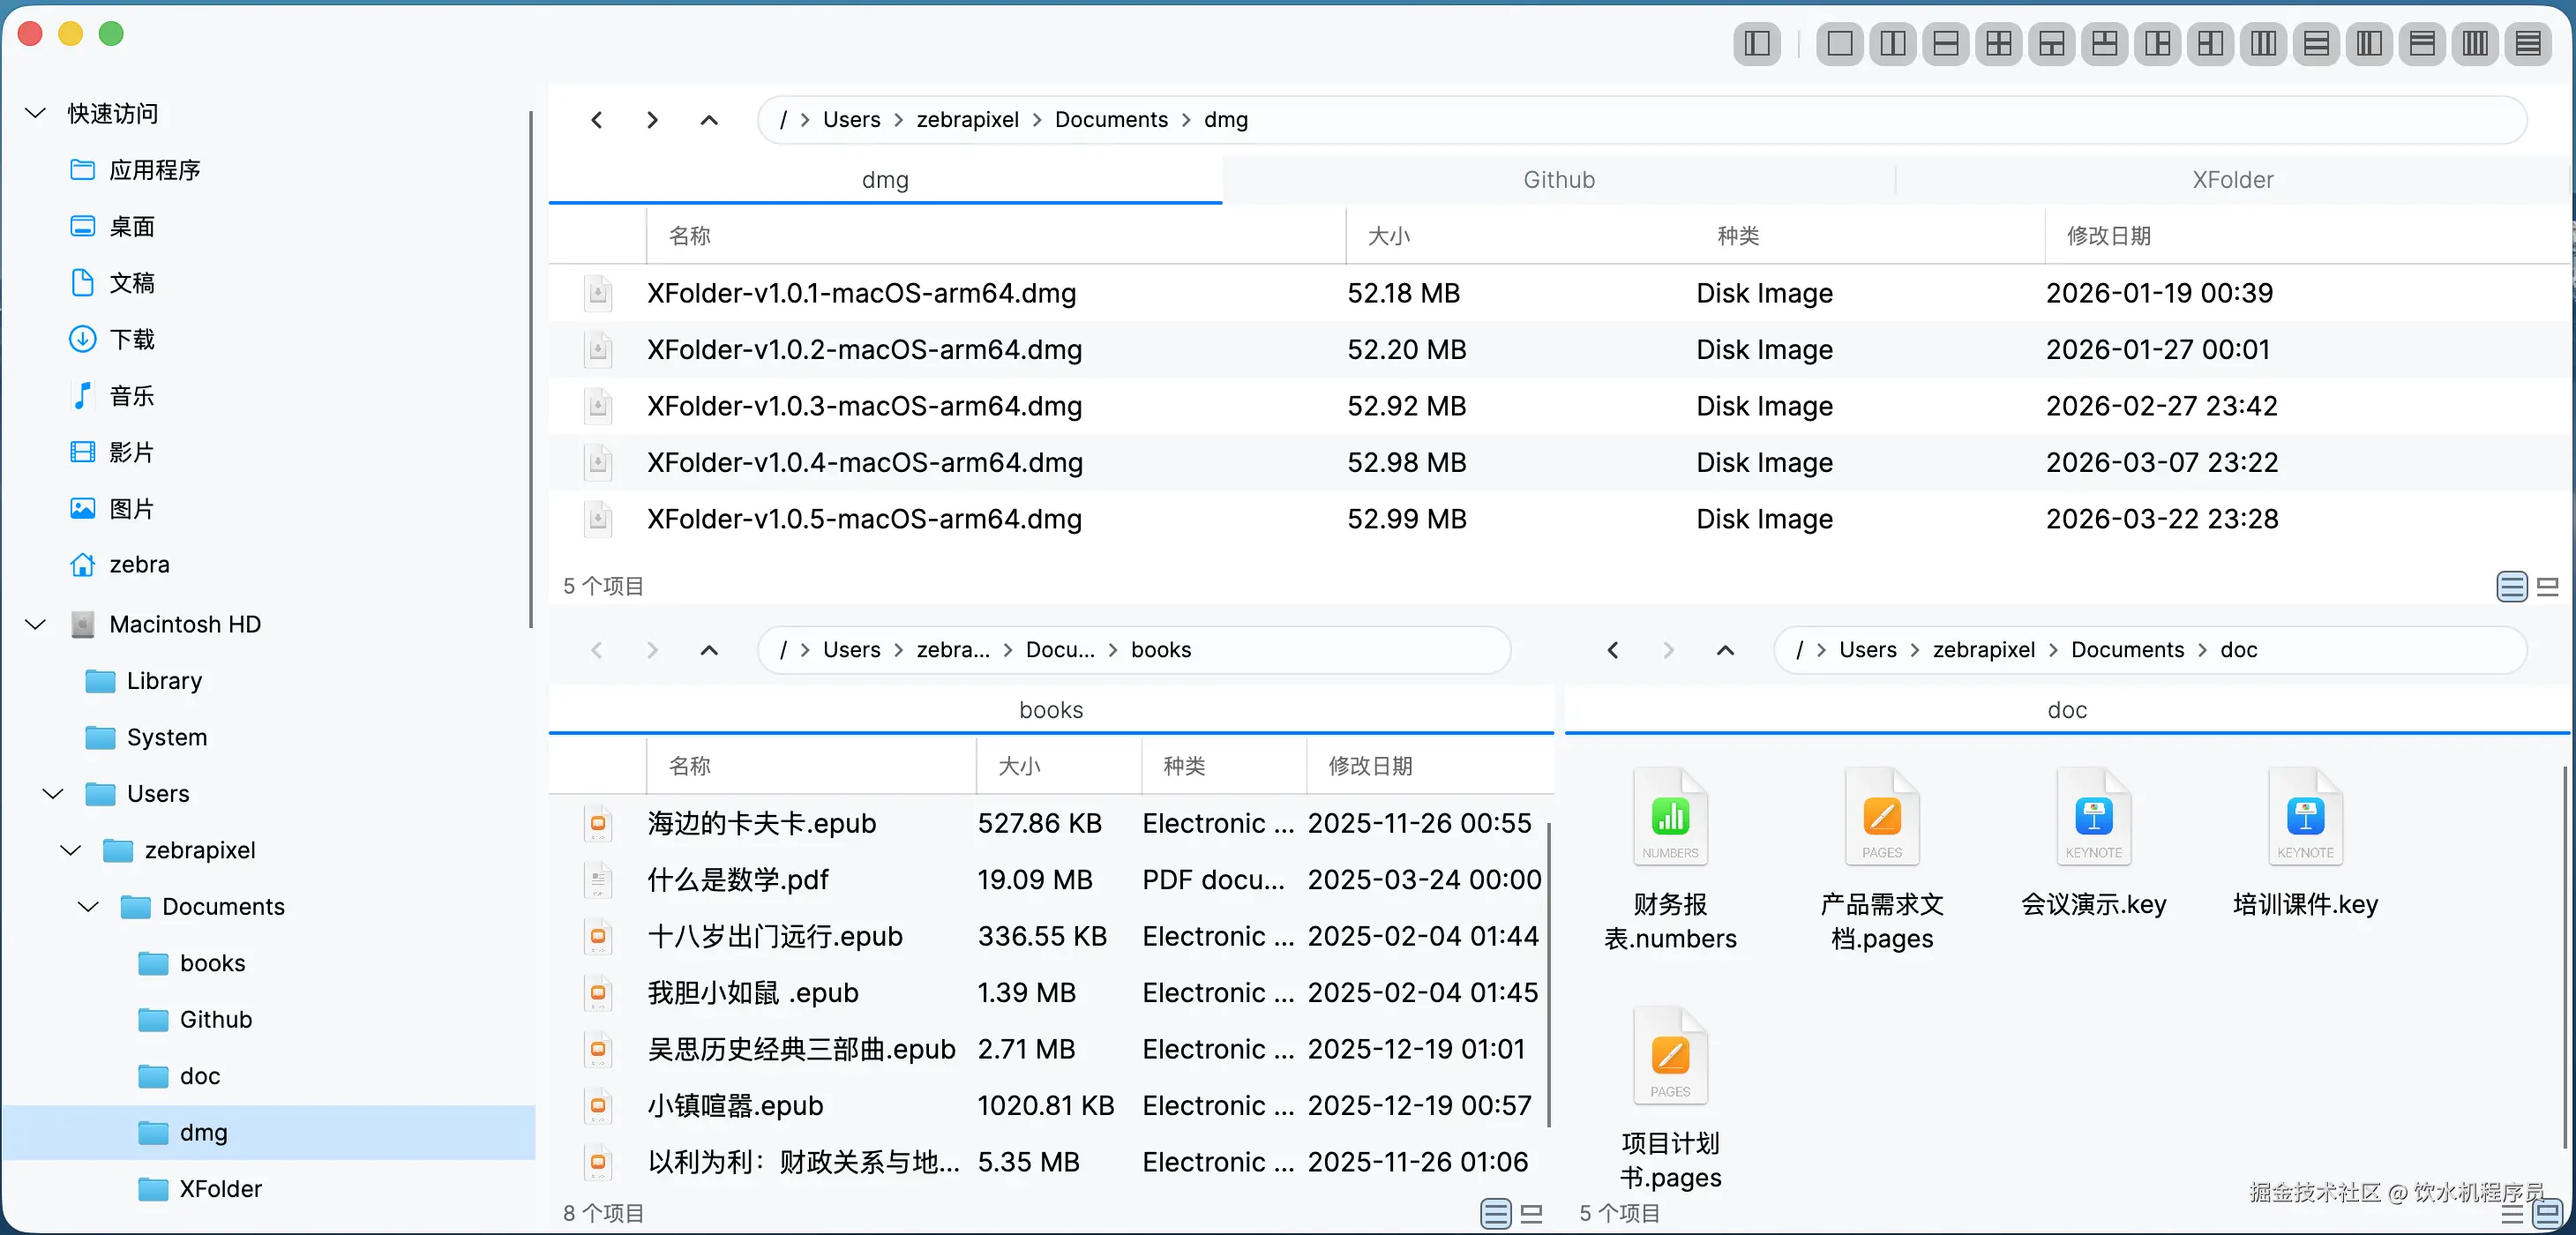This screenshot has width=2576, height=1235.
Task: Select layout with two top, one bottom panes
Action: click(x=2104, y=44)
